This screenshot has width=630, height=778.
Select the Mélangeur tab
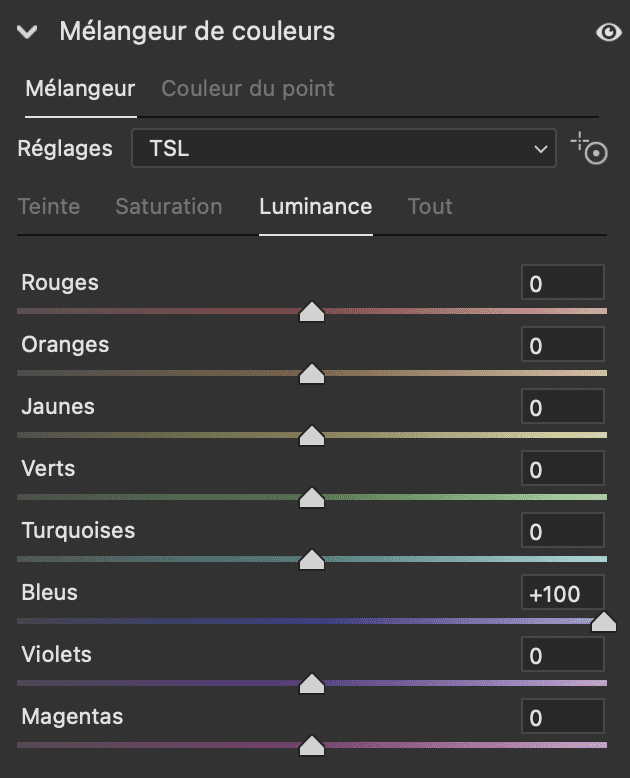point(80,88)
